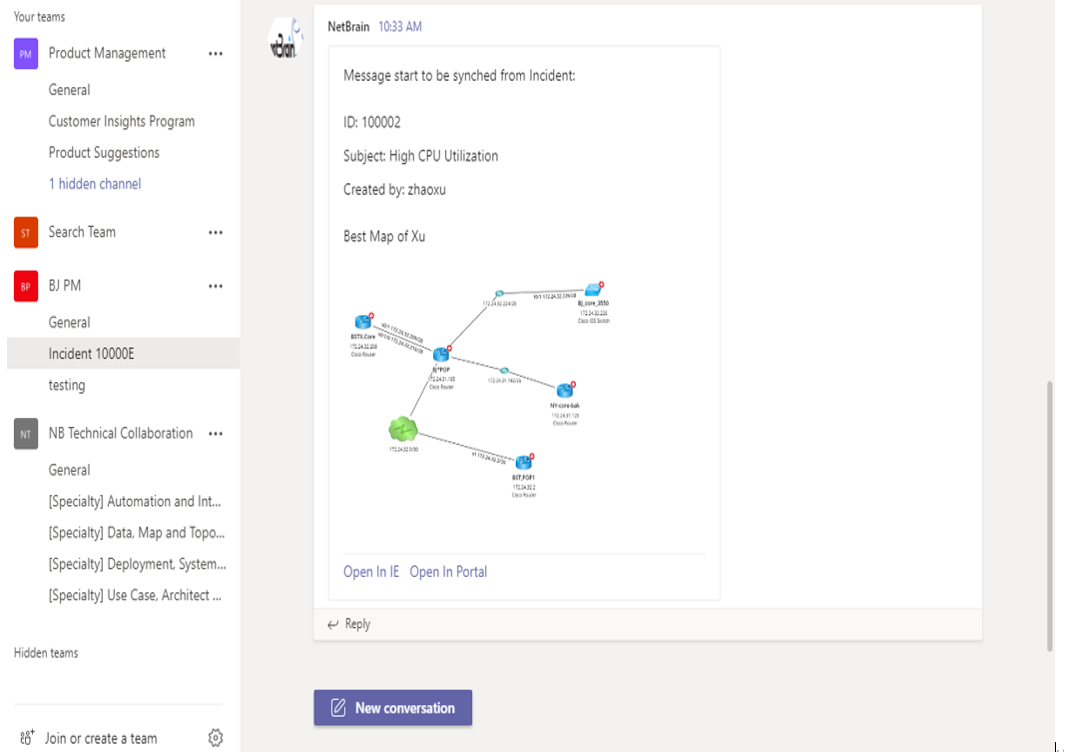This screenshot has width=1067, height=752.
Task: Click the Product Management team avatar icon
Action: coord(26,54)
